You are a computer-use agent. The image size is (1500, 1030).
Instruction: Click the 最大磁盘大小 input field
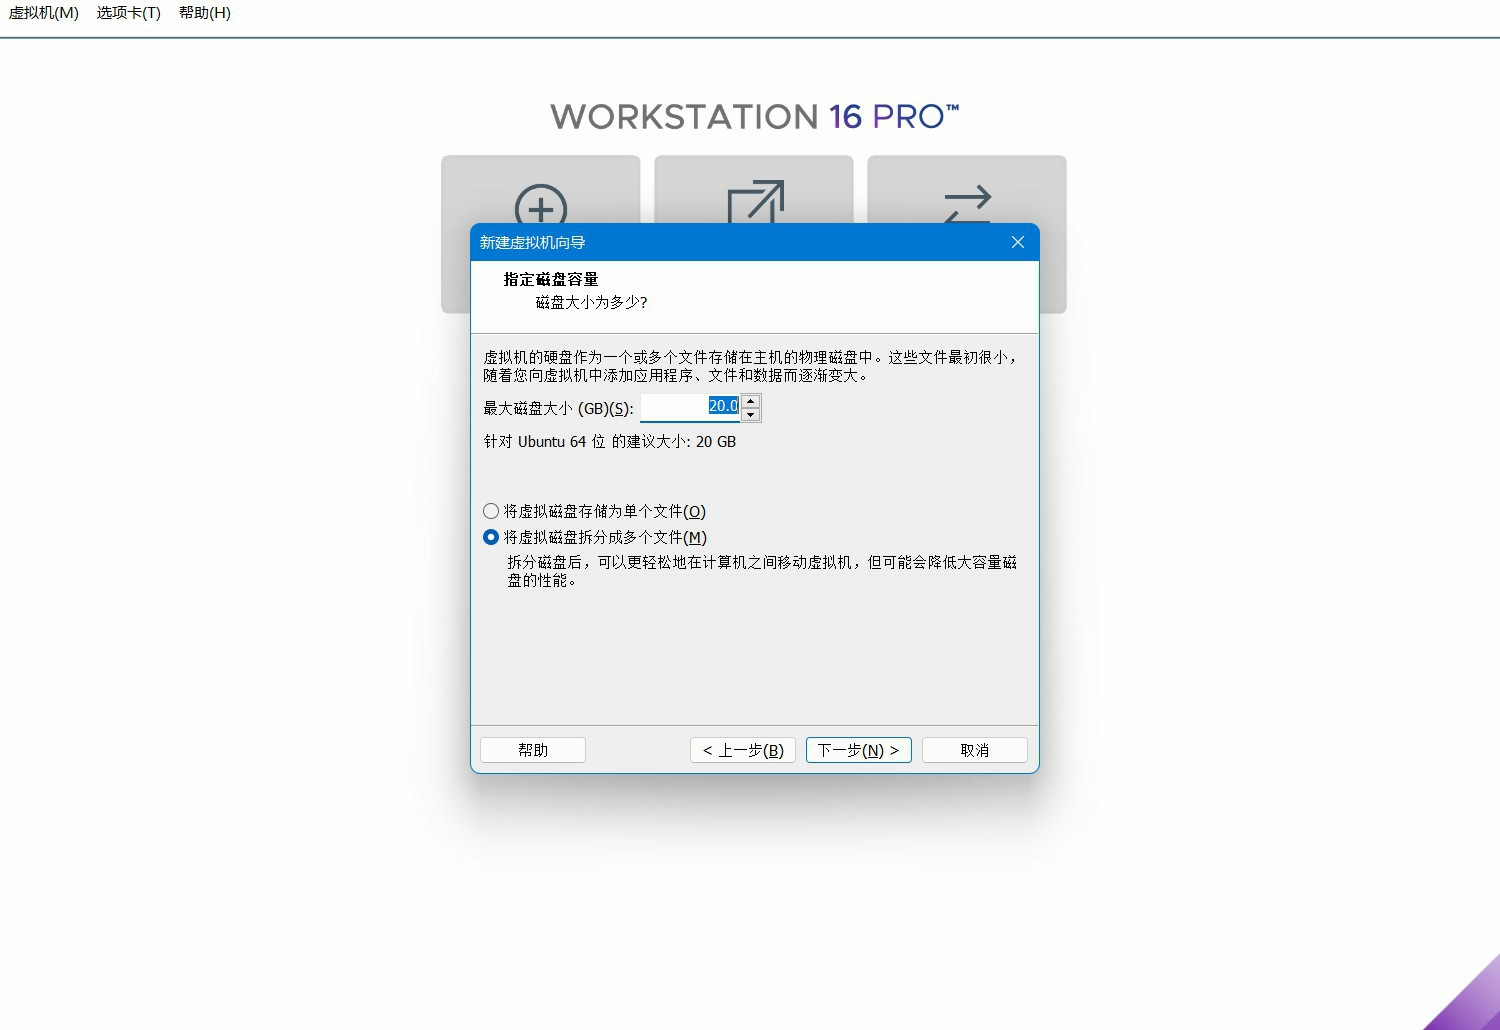tap(691, 407)
